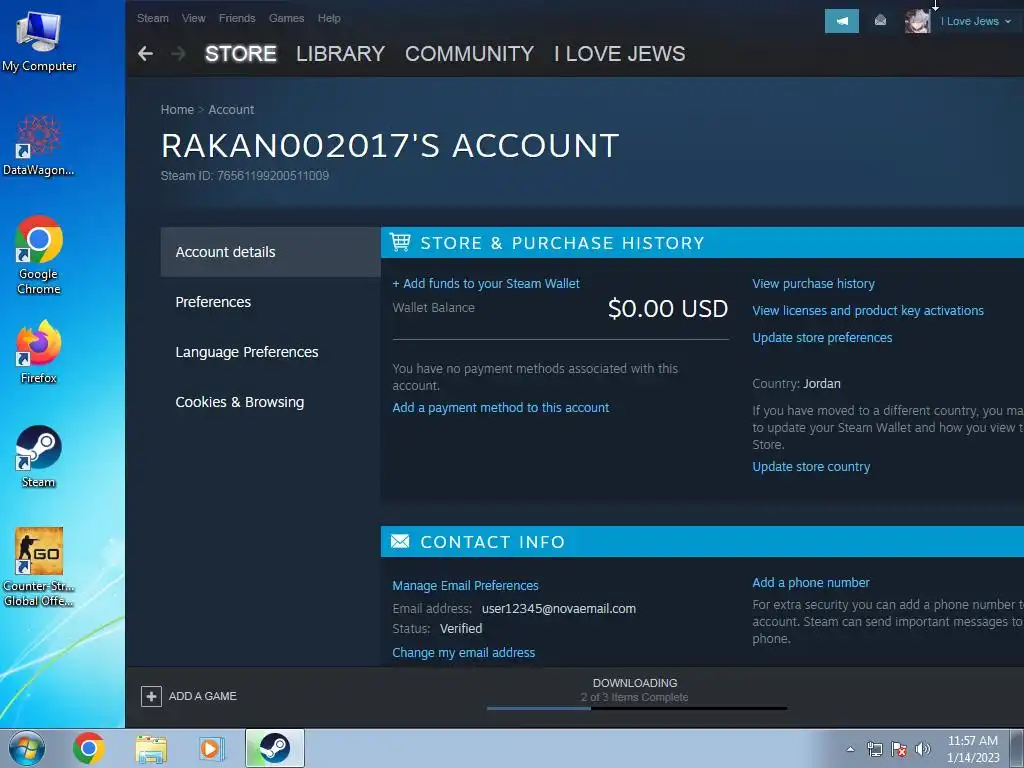Click the profile avatar thumbnail

pyautogui.click(x=918, y=22)
